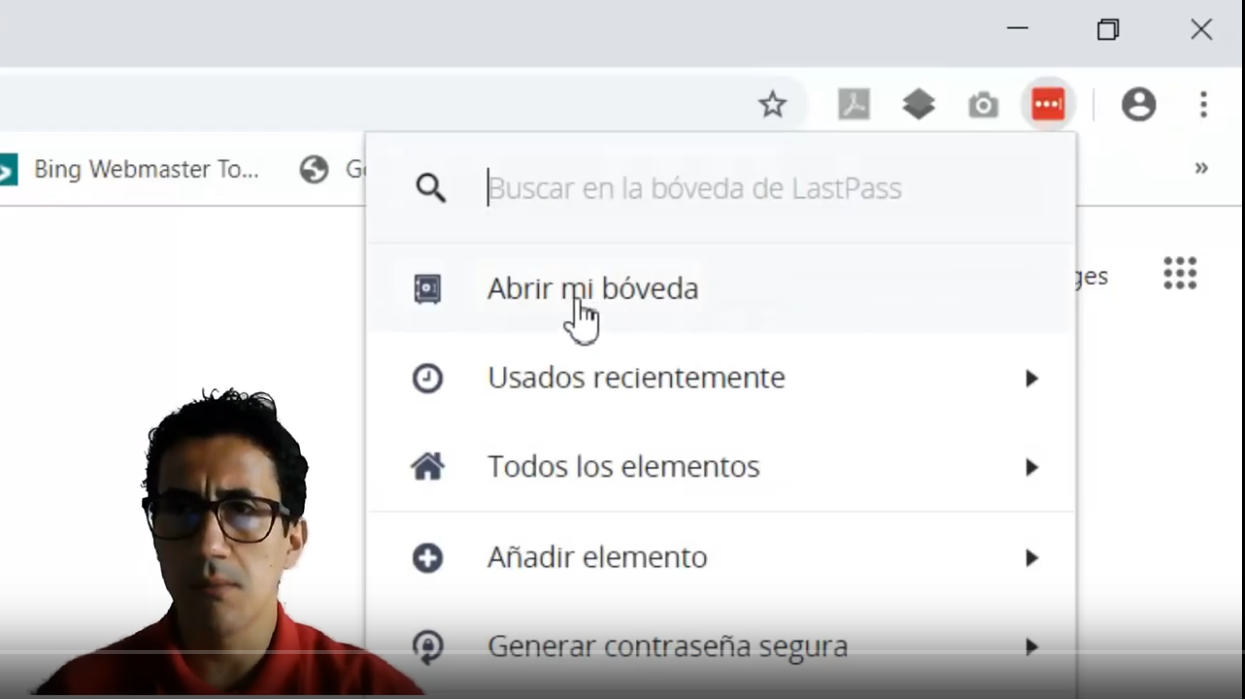Image resolution: width=1245 pixels, height=700 pixels.
Task: Expand the 'Generar contraseña segura' submenu arrow
Action: [1031, 647]
